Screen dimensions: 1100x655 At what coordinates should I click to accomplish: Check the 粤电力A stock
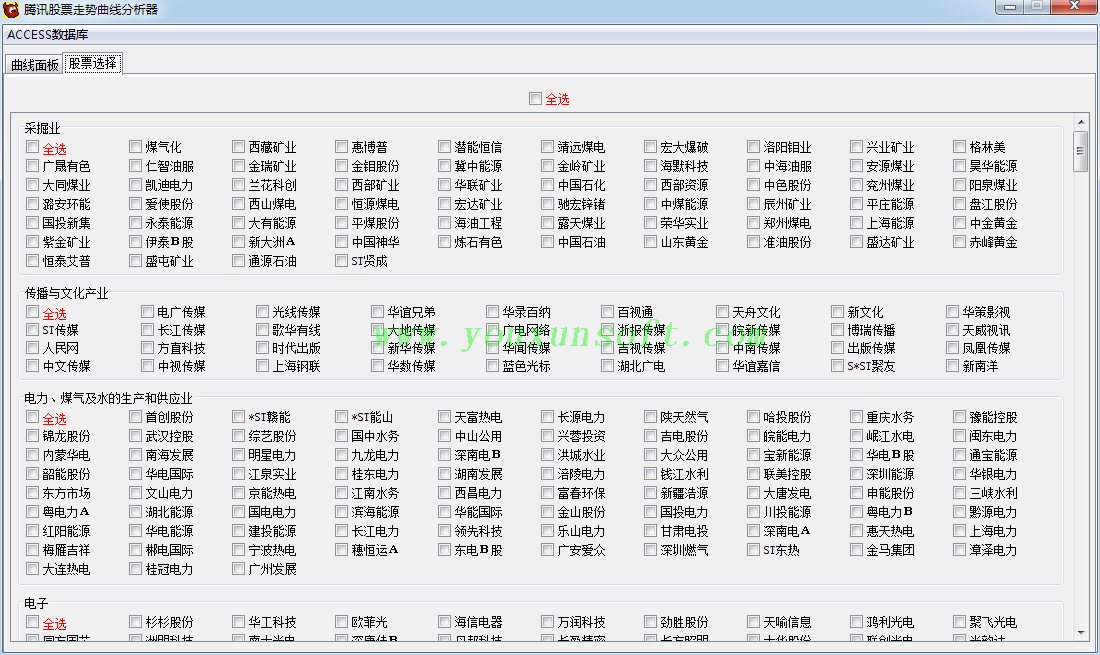(32, 512)
